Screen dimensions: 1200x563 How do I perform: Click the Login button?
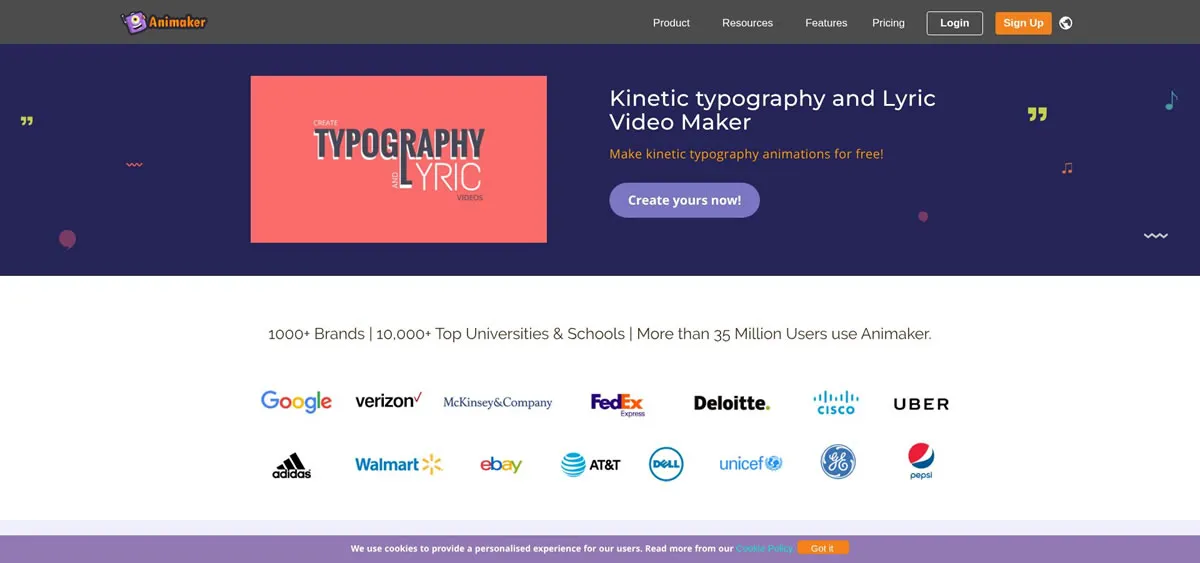tap(955, 23)
